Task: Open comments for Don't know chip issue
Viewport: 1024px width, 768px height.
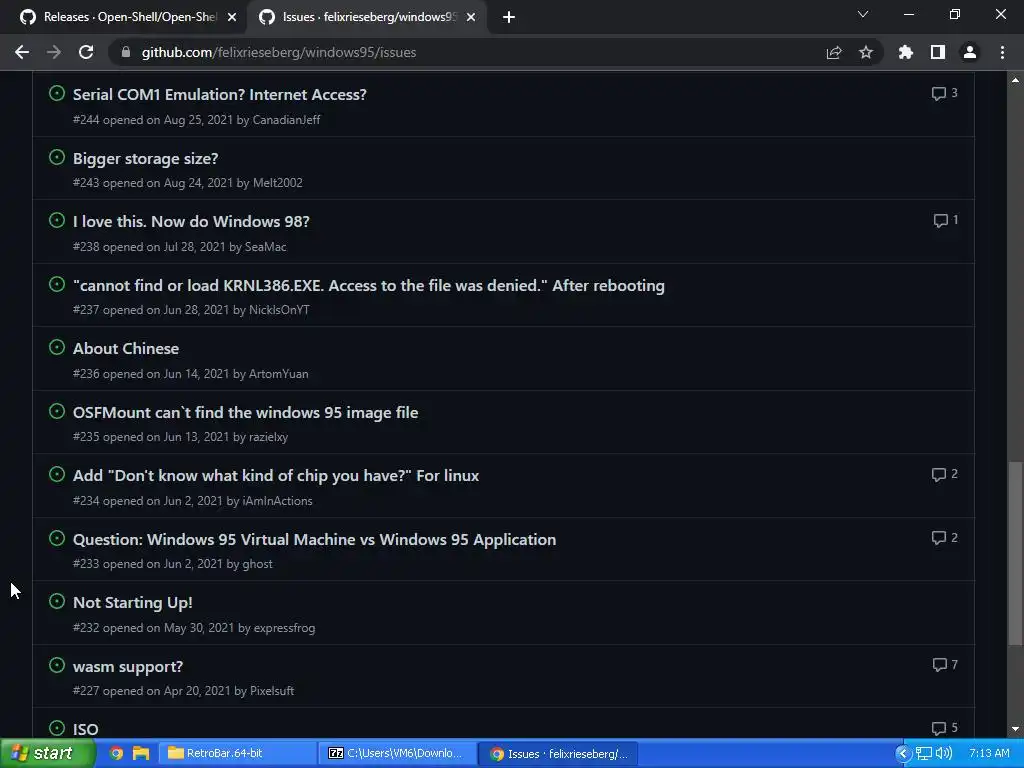Action: [x=944, y=474]
